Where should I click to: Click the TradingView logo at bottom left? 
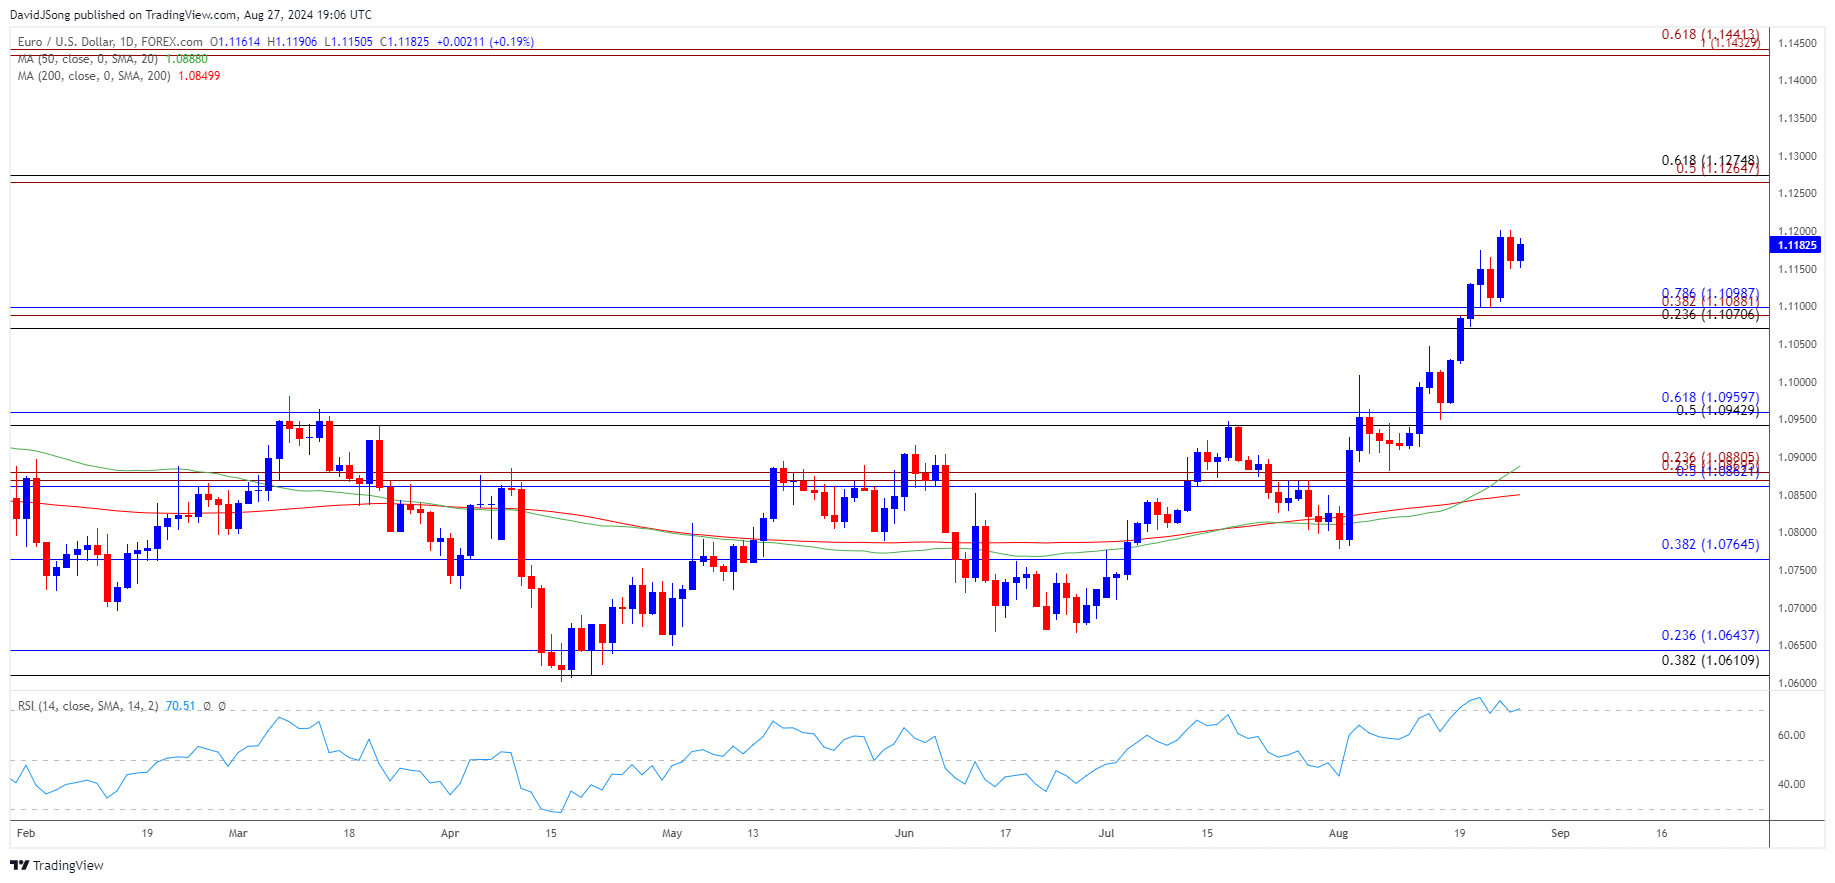pos(57,865)
